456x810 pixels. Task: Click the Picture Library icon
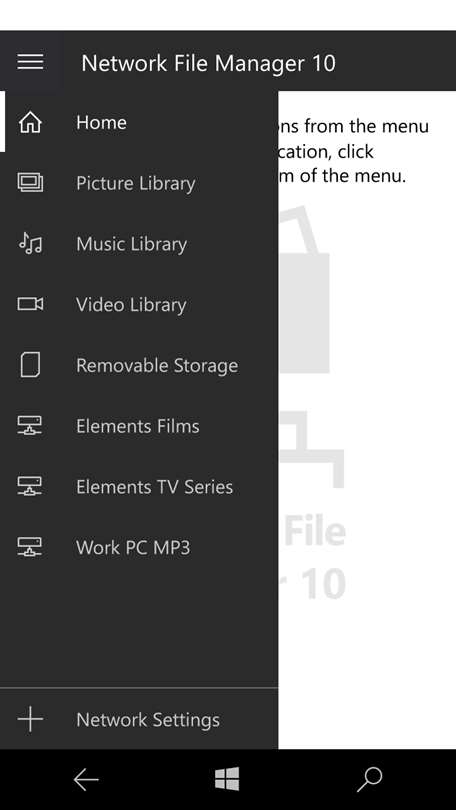coord(30,183)
